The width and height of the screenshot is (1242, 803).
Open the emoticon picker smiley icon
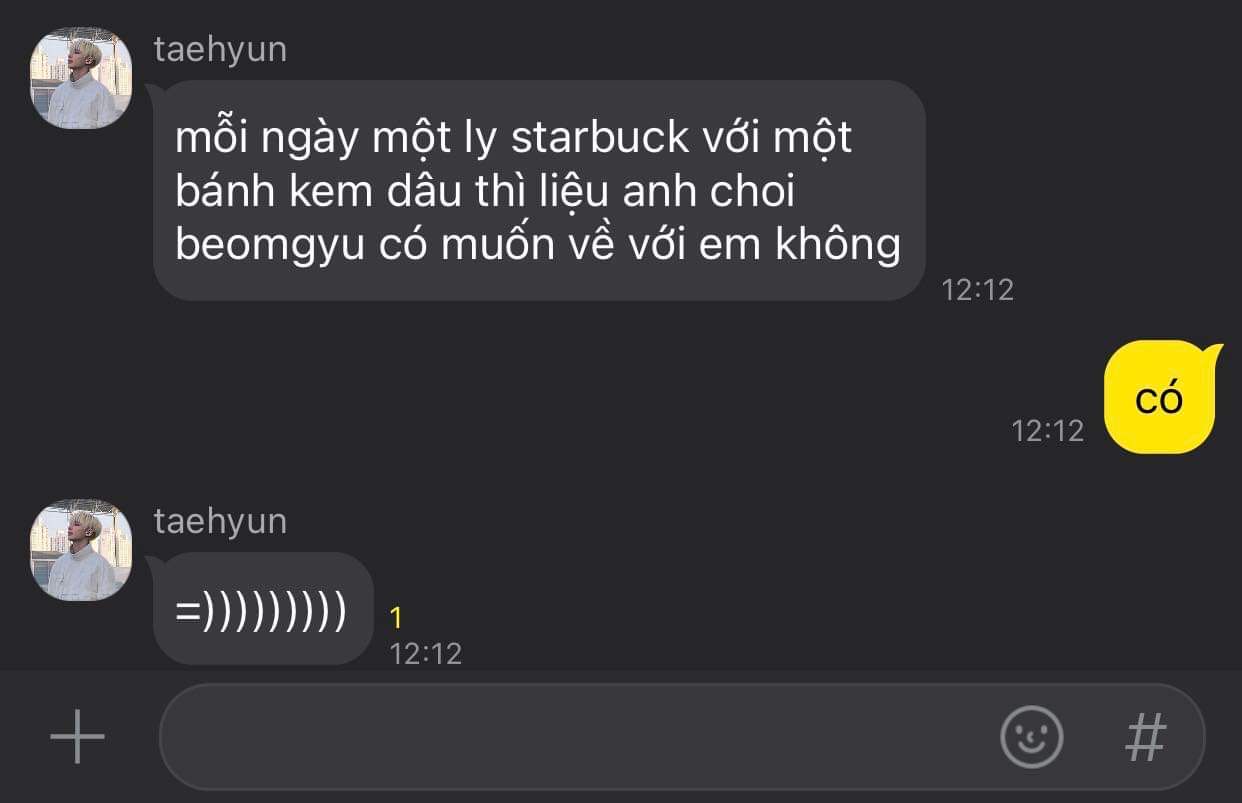tap(1031, 737)
